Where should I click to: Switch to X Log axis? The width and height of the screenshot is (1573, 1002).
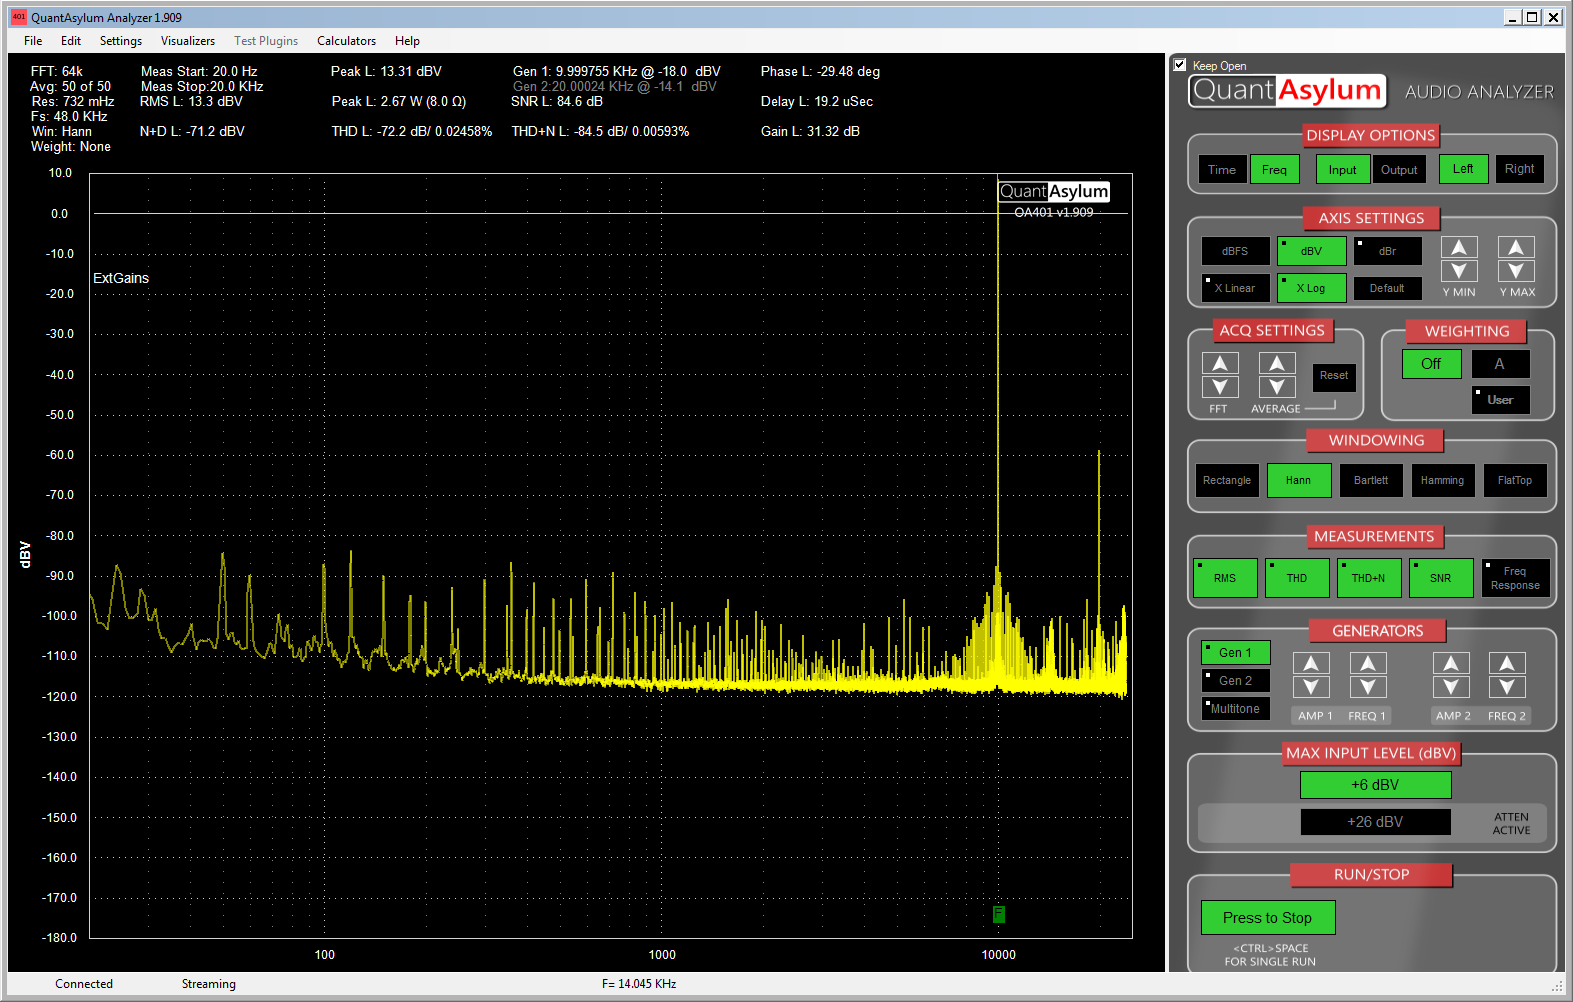click(x=1312, y=288)
